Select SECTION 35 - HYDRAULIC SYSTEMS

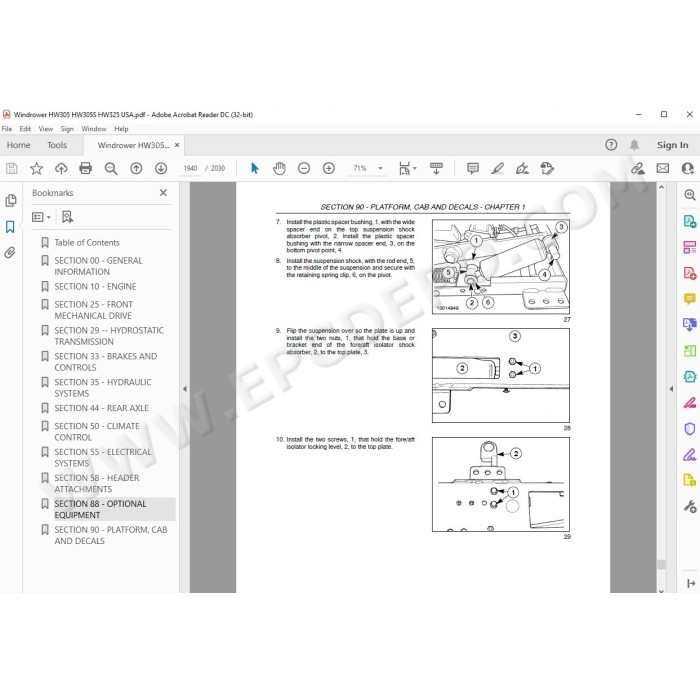[103, 388]
